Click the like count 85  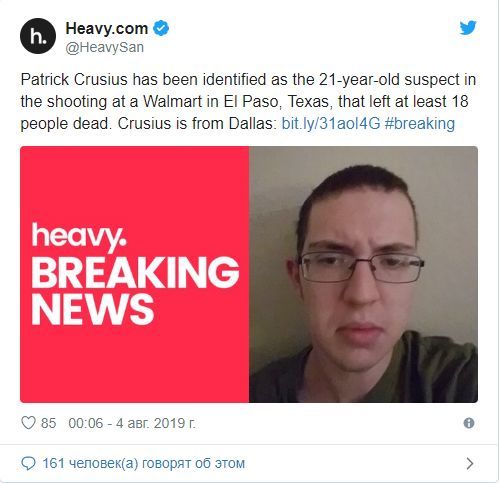point(48,423)
